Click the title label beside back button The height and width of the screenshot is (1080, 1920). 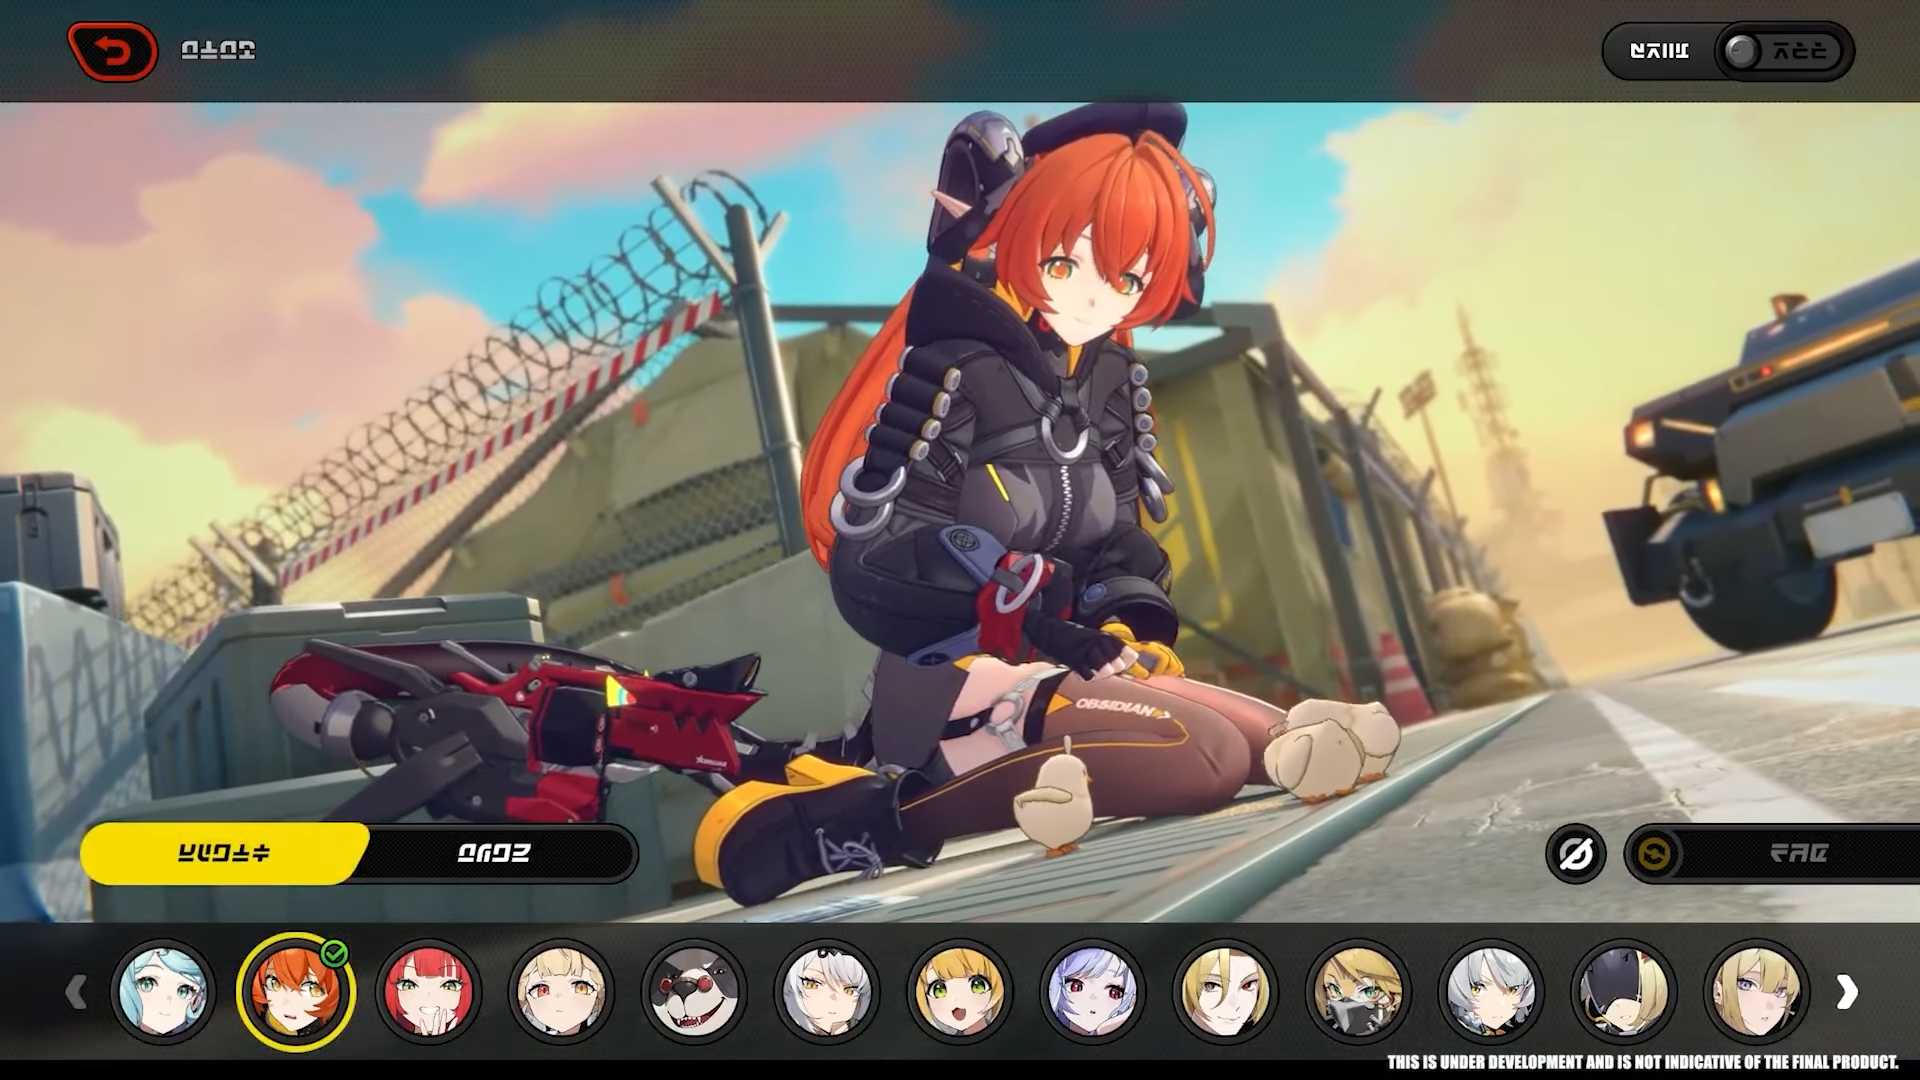click(218, 50)
